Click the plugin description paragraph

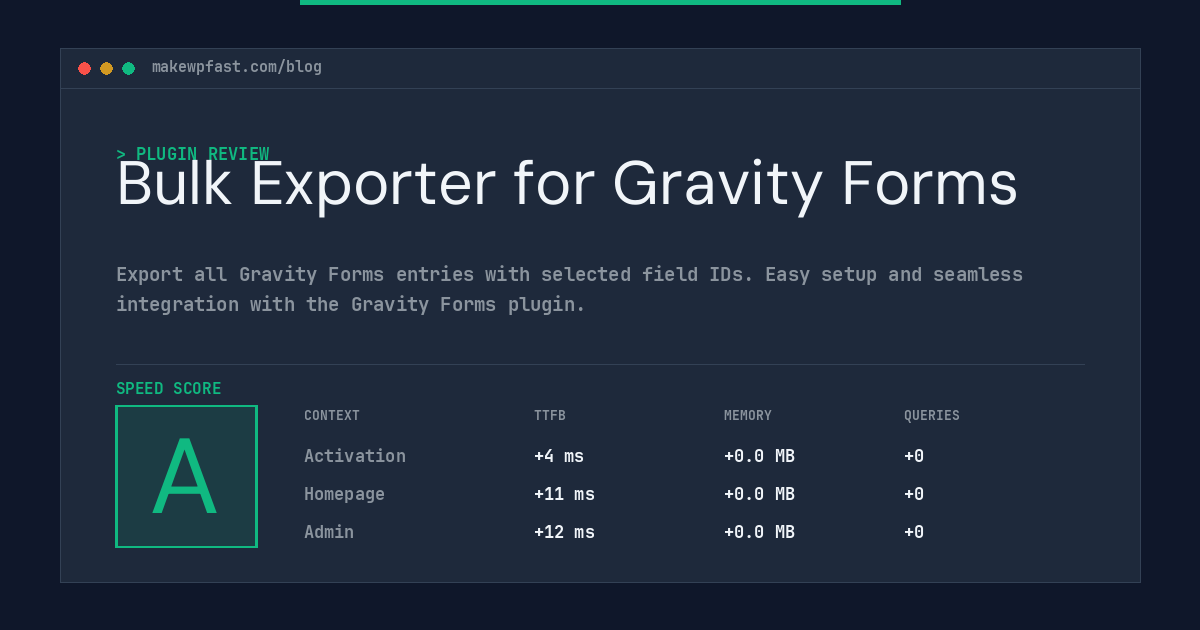click(570, 289)
